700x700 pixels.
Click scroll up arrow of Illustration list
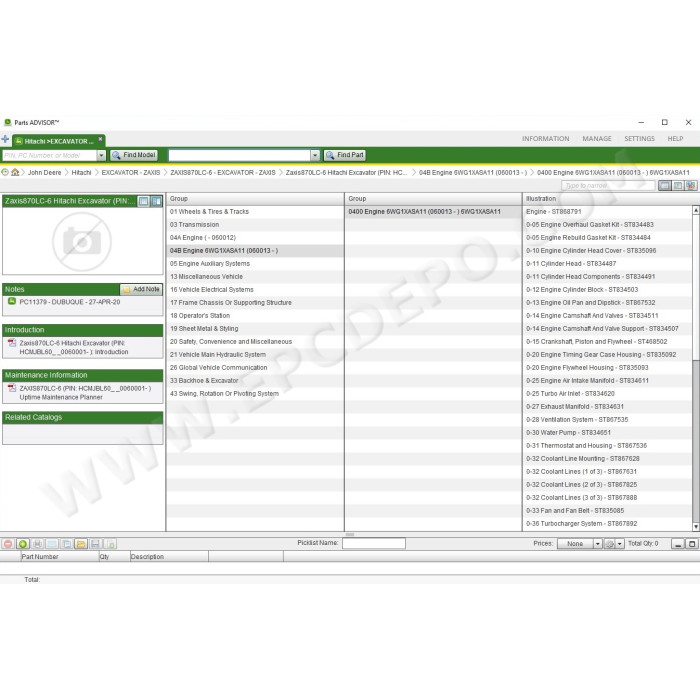696,209
